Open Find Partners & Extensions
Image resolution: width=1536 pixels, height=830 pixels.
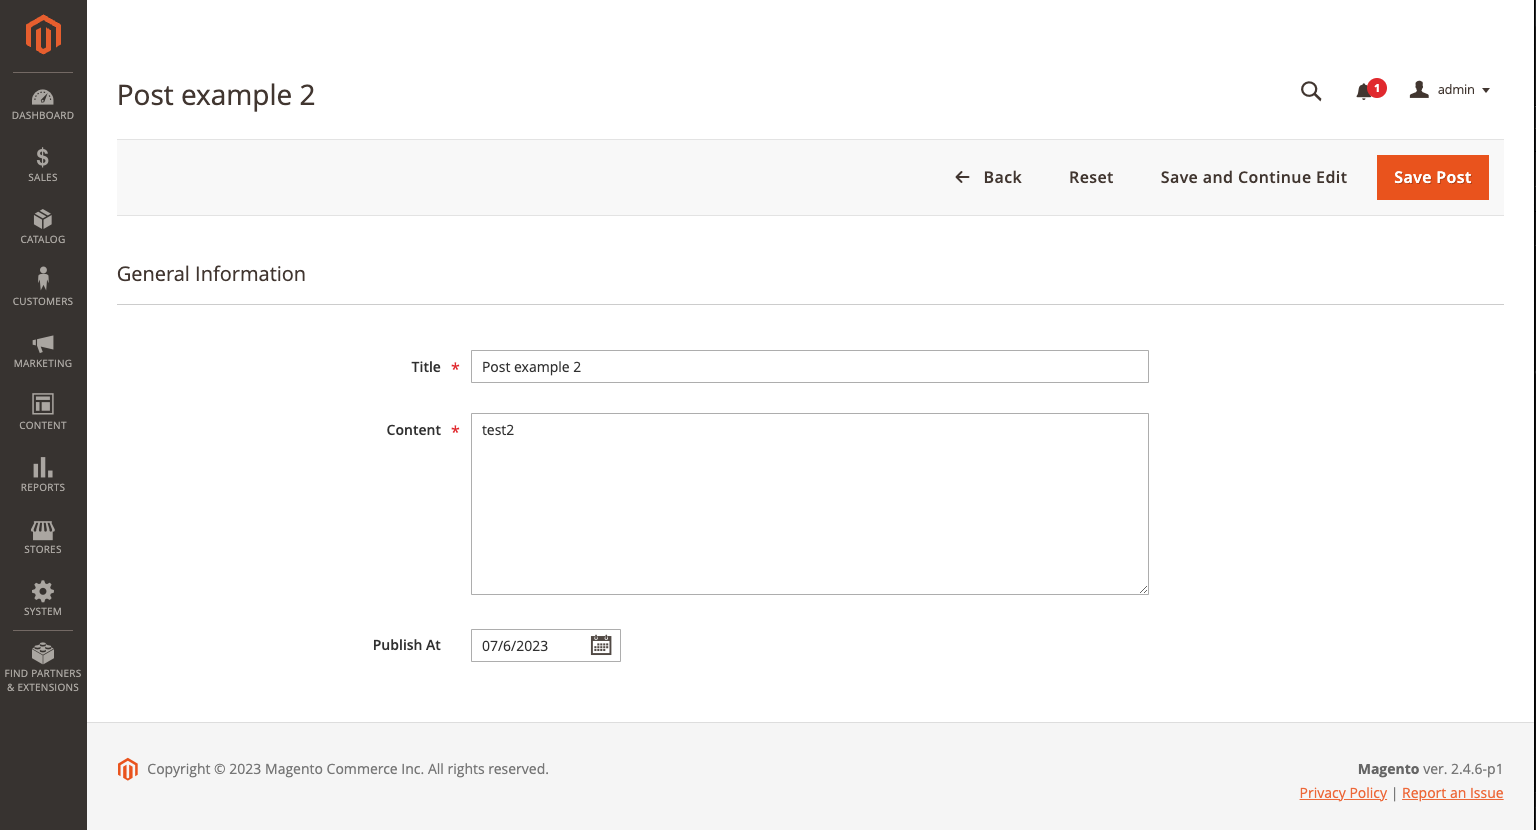pyautogui.click(x=43, y=667)
